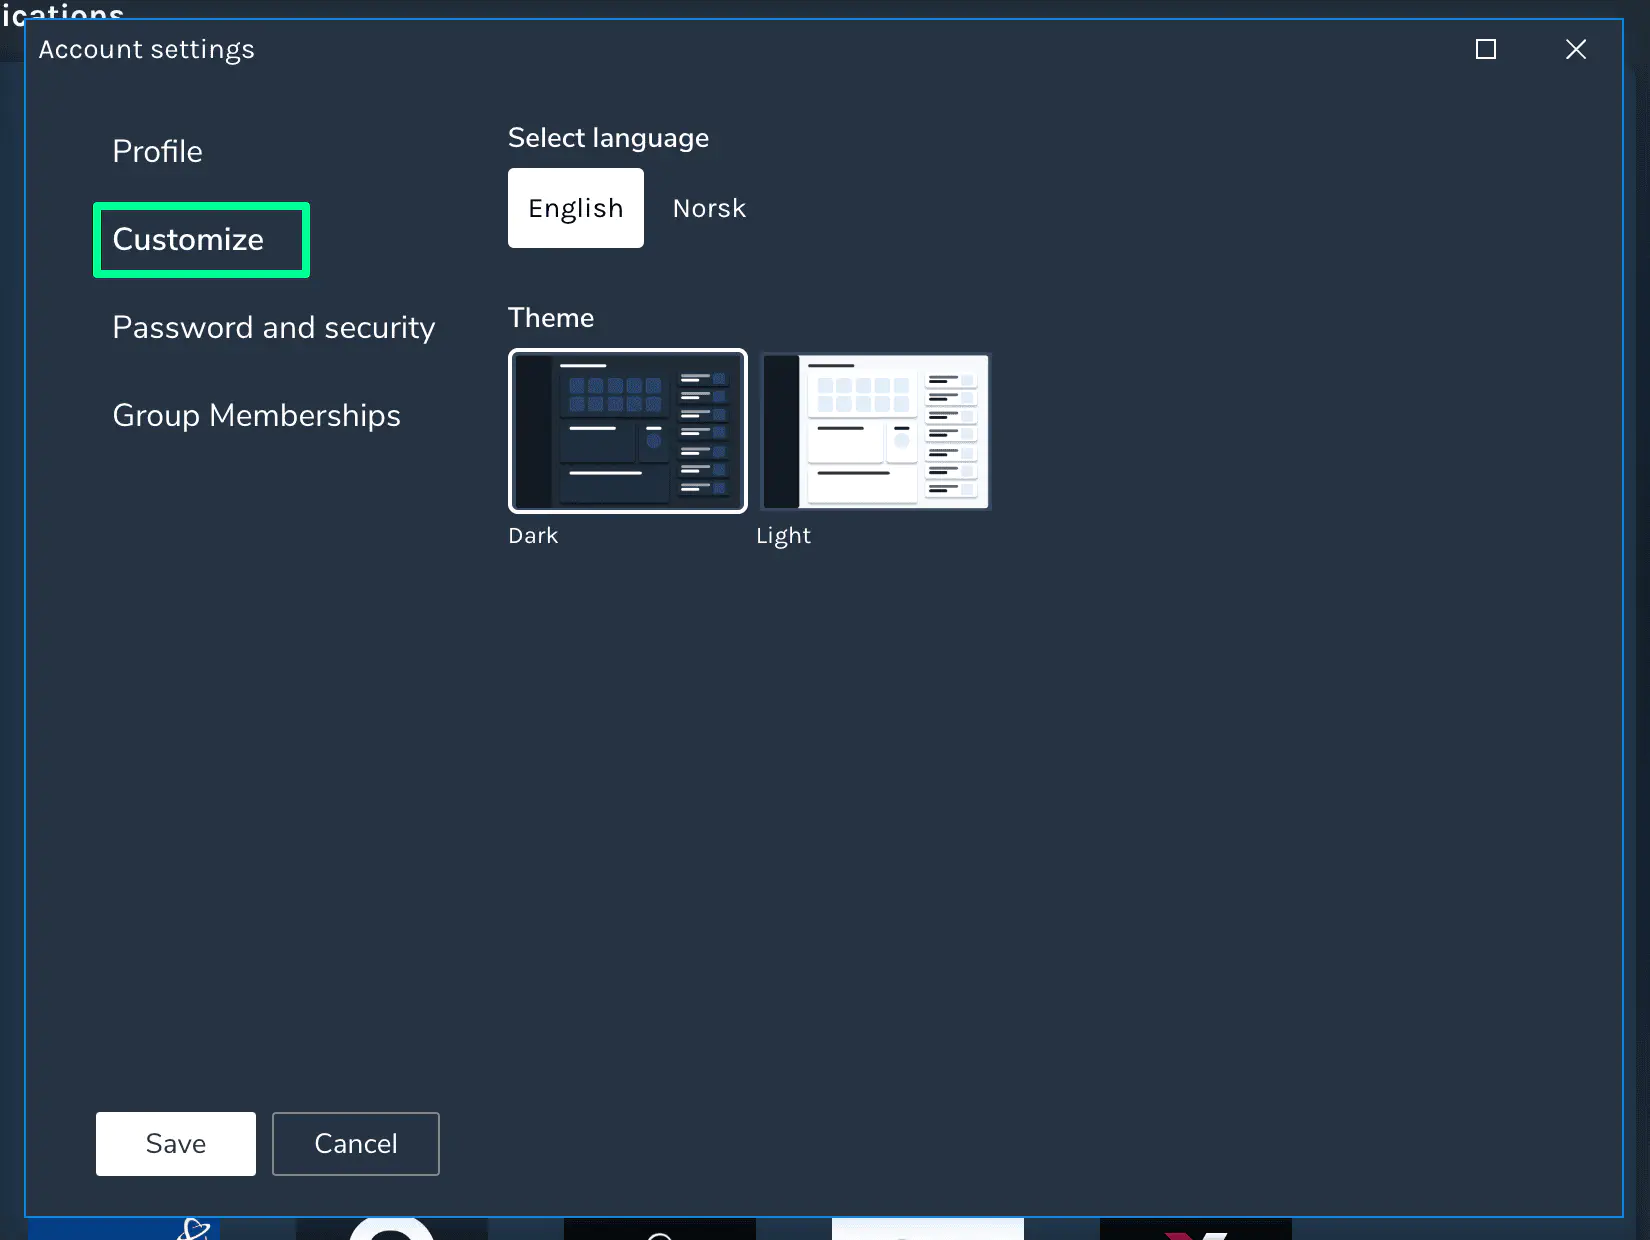Open Group Memberships section
The image size is (1650, 1240).
coord(256,416)
